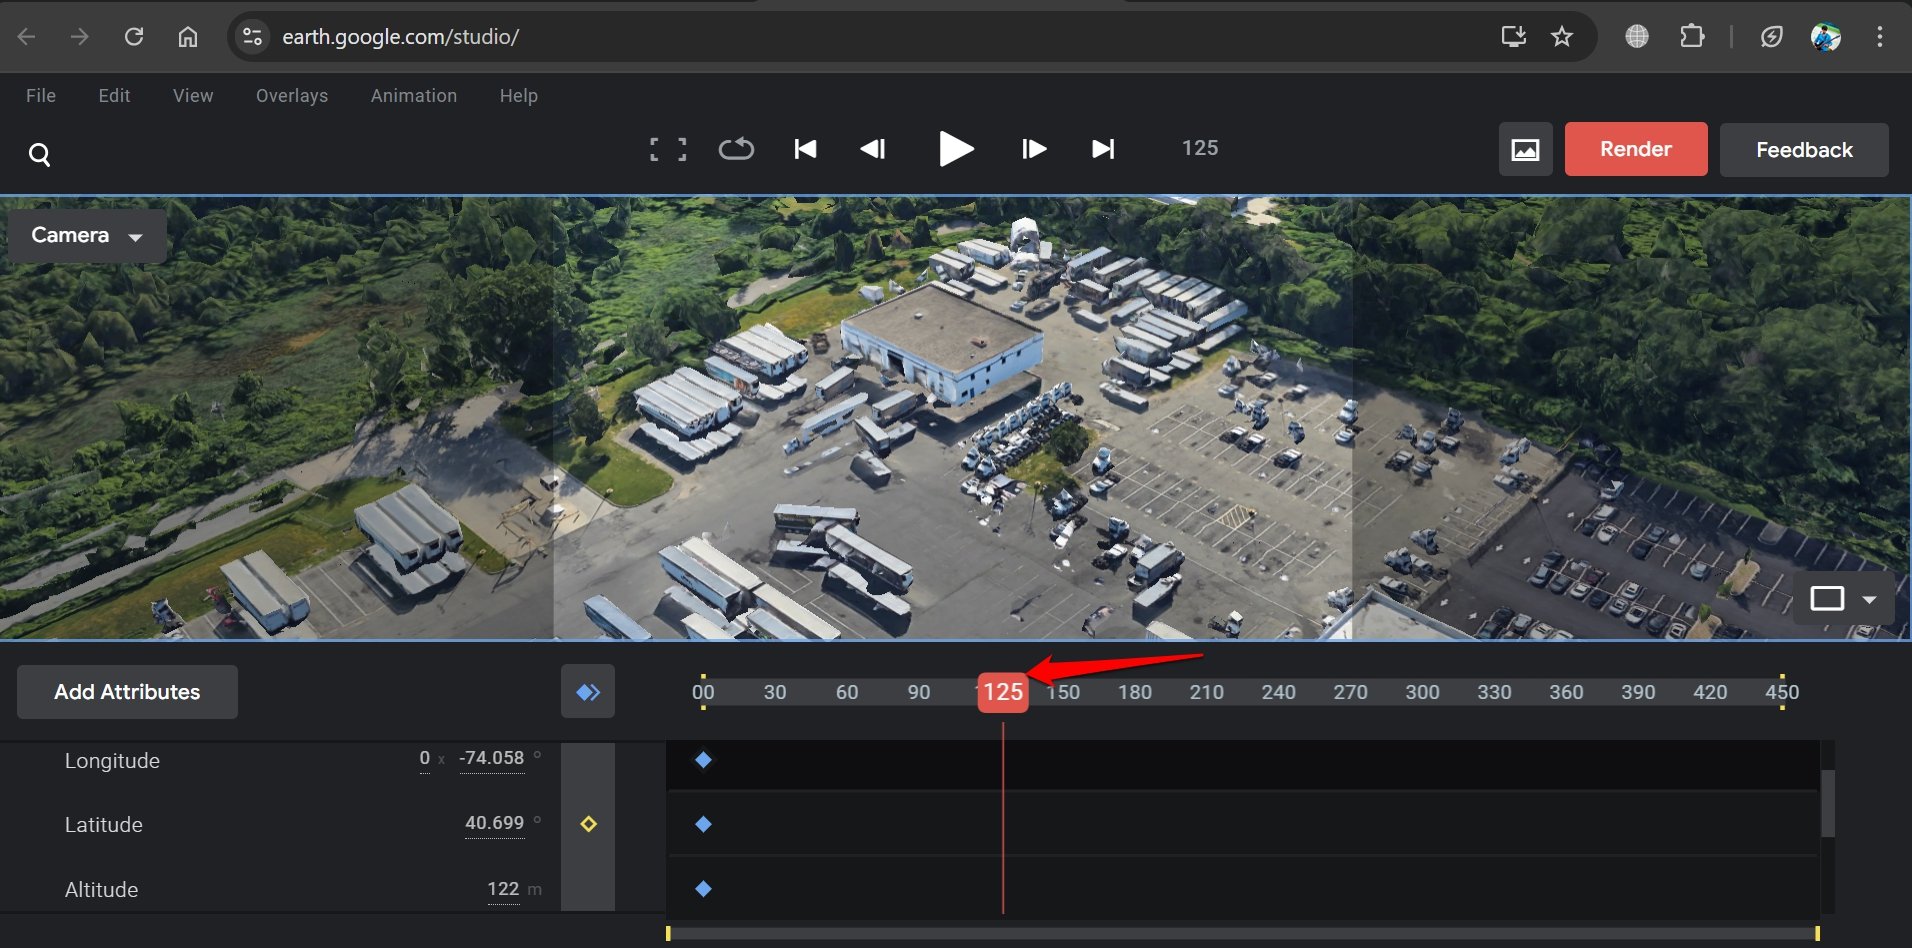The height and width of the screenshot is (948, 1912).
Task: Reload the Earth Studio page
Action: point(133,37)
